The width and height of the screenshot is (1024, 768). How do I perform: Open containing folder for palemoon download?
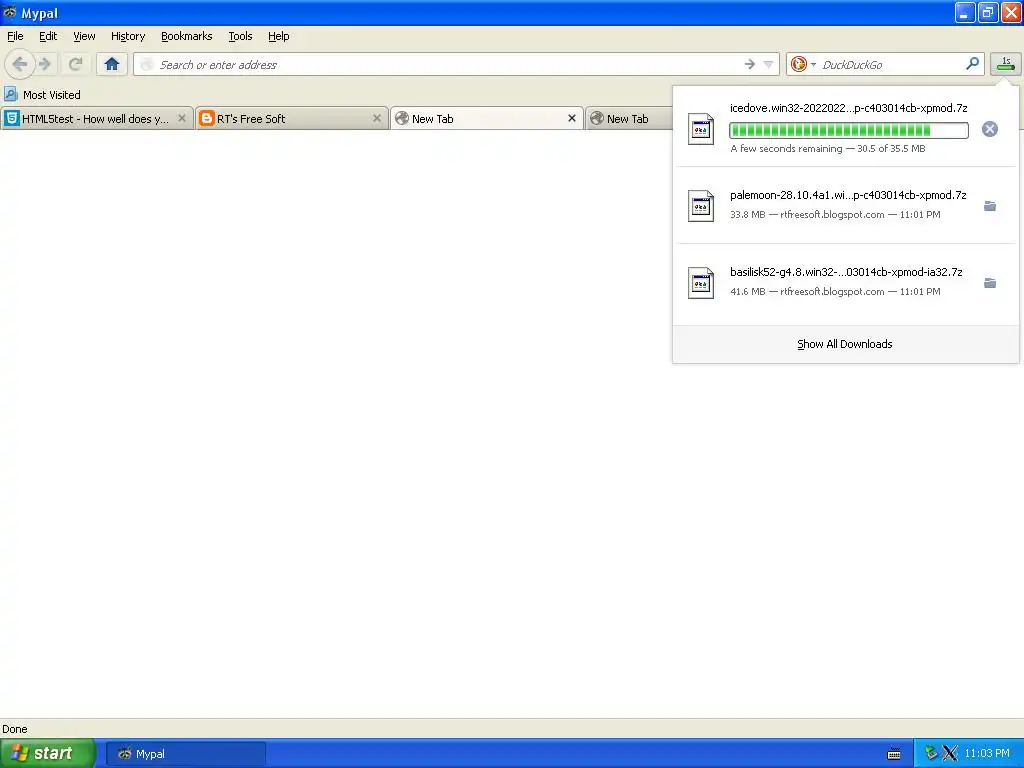pos(989,206)
